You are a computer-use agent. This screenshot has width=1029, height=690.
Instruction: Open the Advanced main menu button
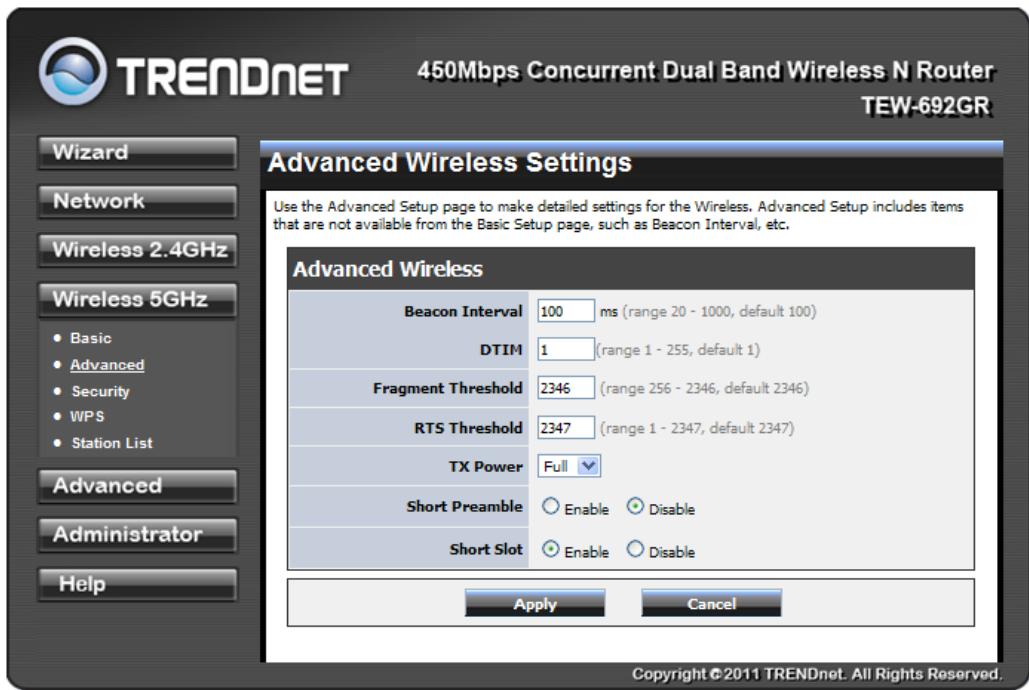pyautogui.click(x=137, y=486)
